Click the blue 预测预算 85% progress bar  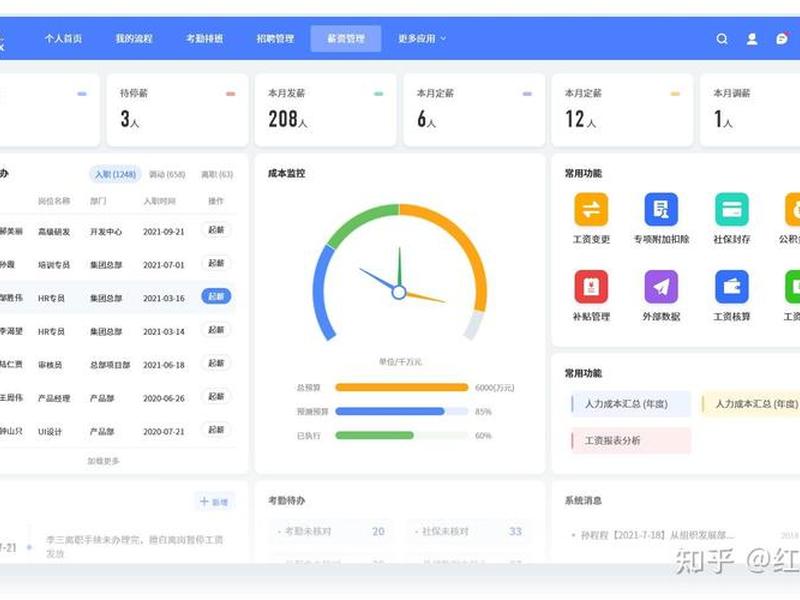point(402,412)
